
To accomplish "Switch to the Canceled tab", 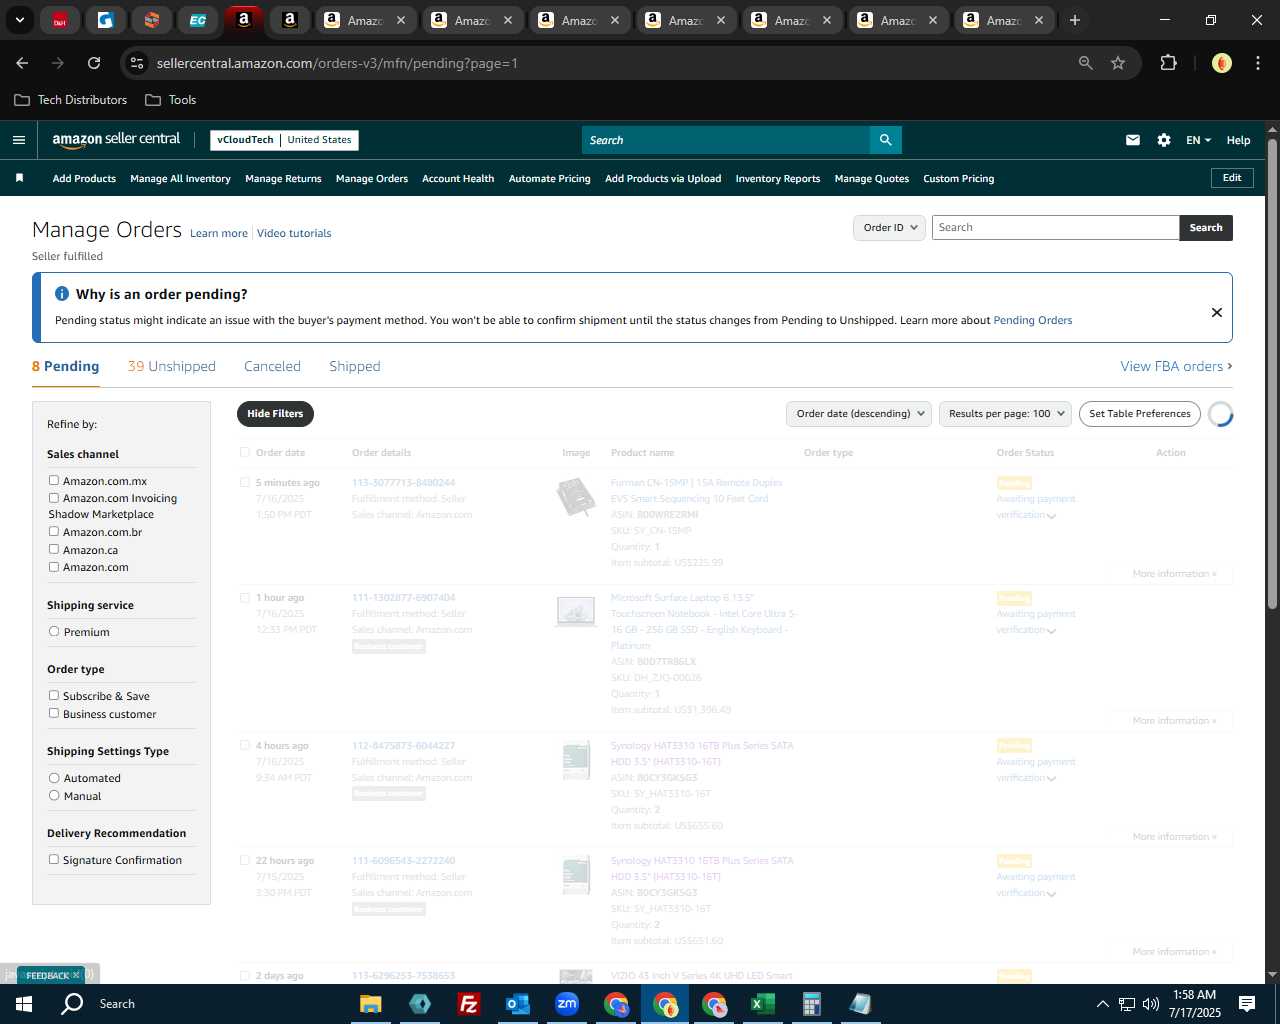I will coord(272,367).
